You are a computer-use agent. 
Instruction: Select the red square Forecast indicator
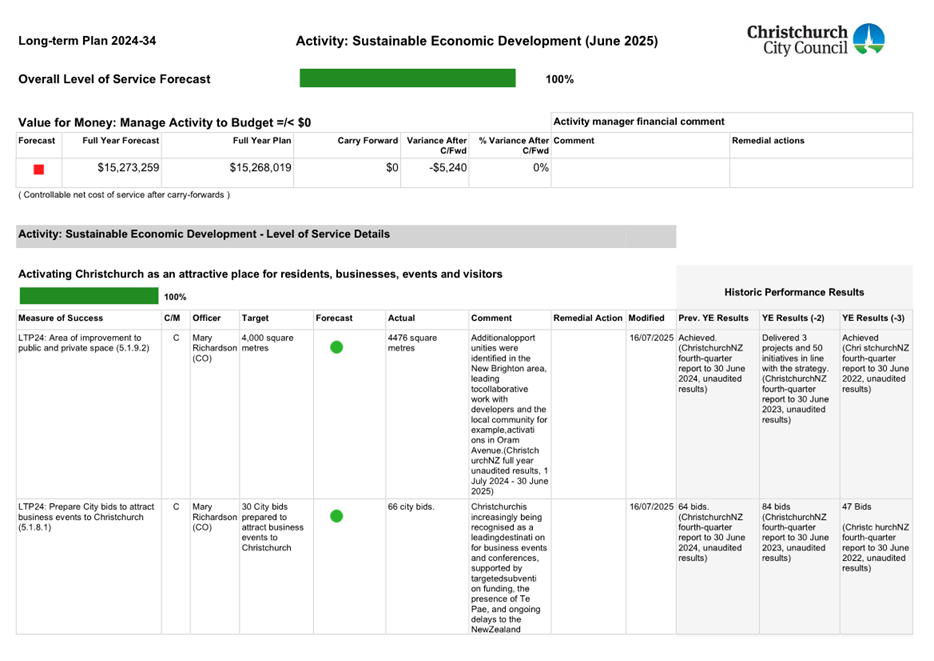(x=37, y=169)
